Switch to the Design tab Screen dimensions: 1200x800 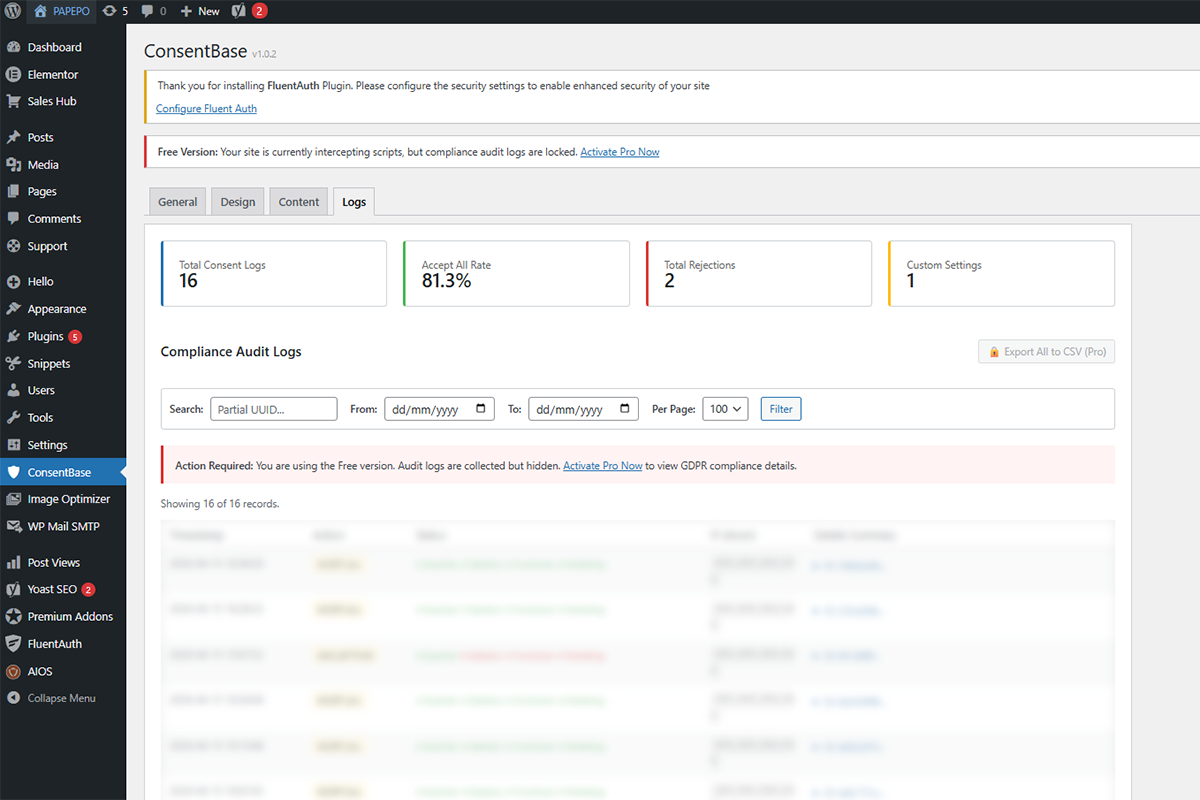click(x=237, y=201)
